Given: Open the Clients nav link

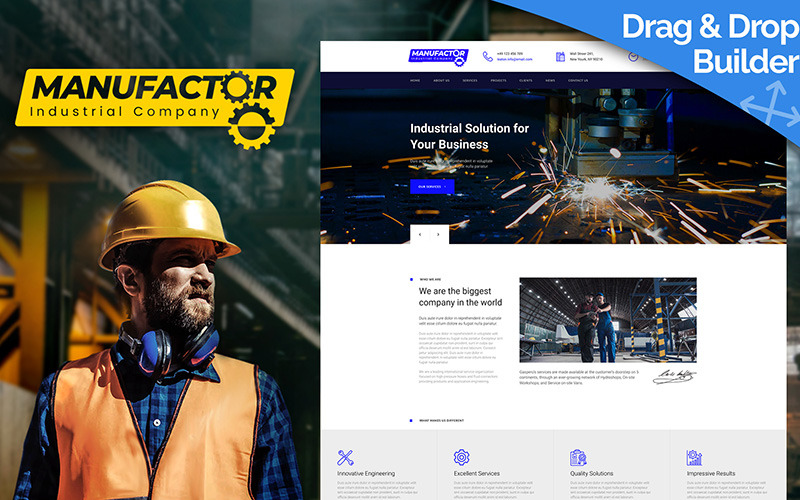Looking at the screenshot, I should tap(525, 80).
